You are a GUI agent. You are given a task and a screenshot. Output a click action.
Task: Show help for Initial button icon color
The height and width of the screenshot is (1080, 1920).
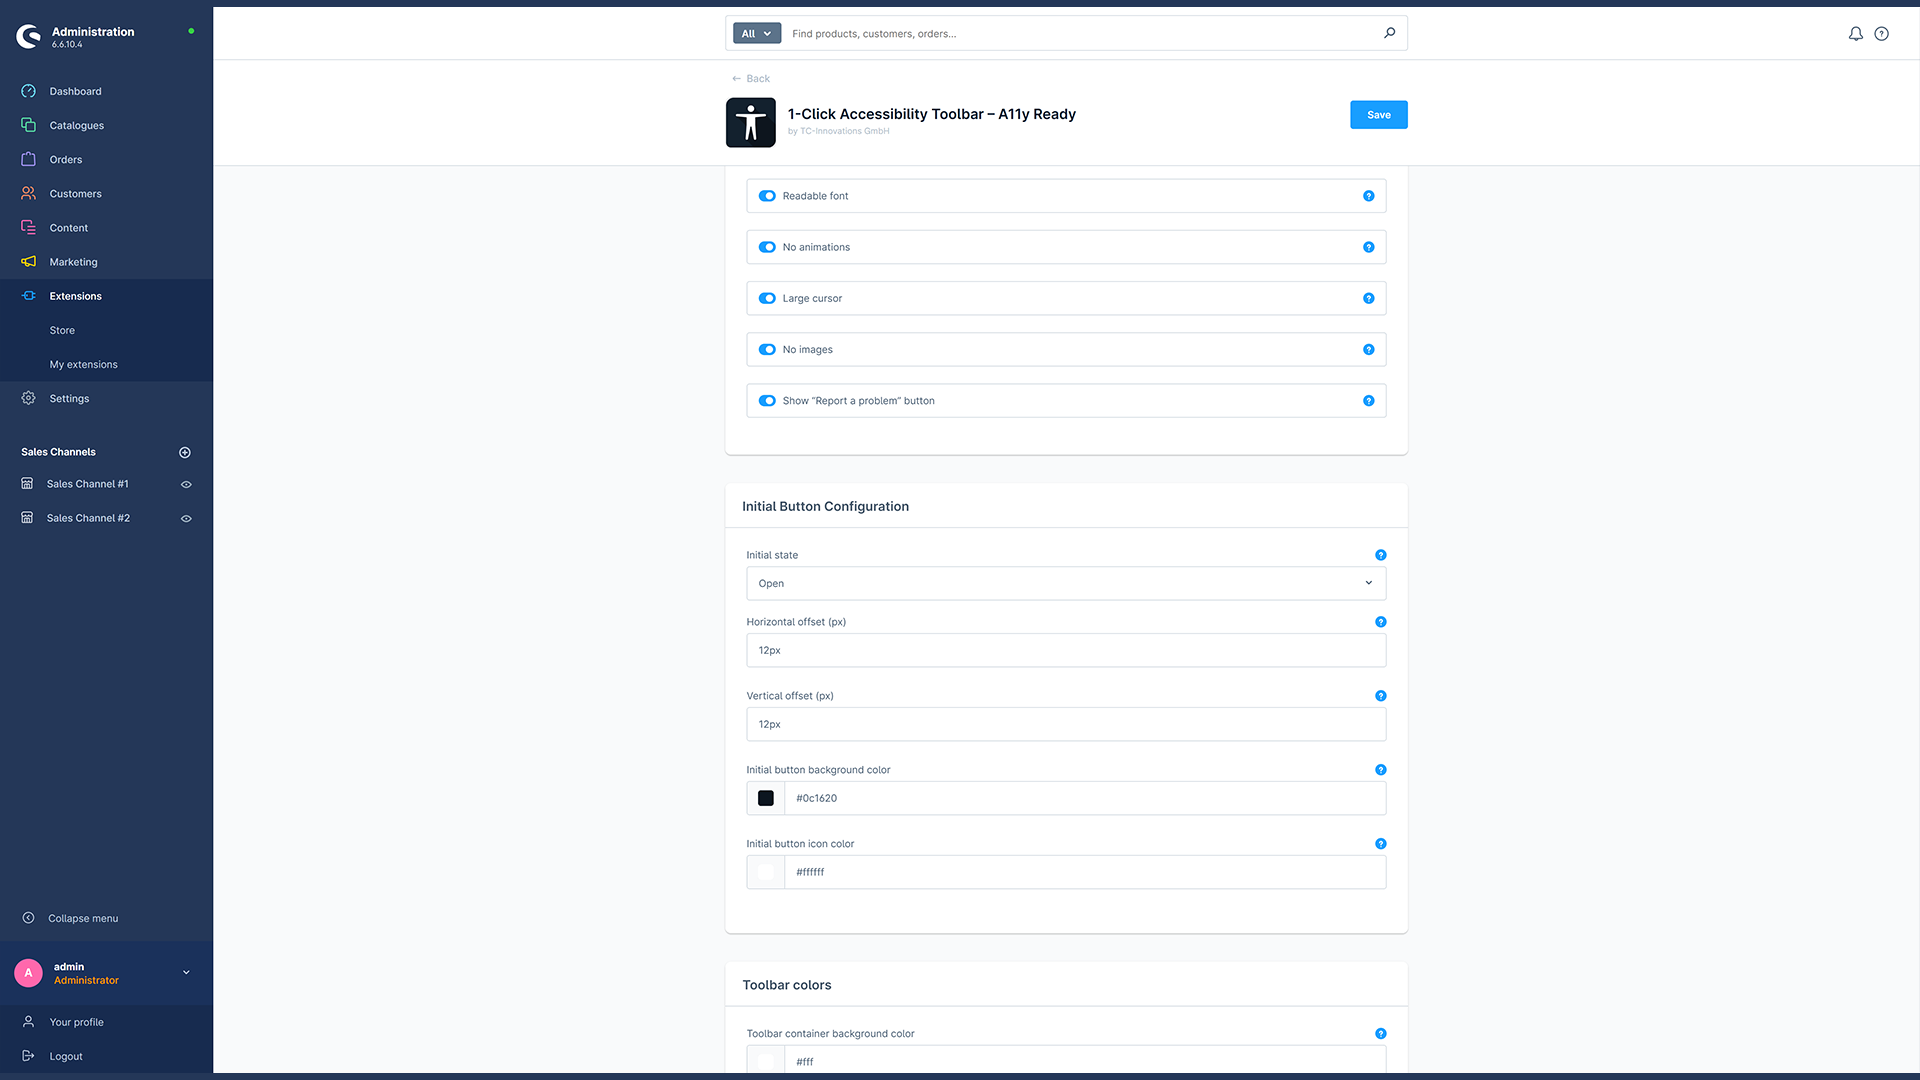click(1380, 844)
